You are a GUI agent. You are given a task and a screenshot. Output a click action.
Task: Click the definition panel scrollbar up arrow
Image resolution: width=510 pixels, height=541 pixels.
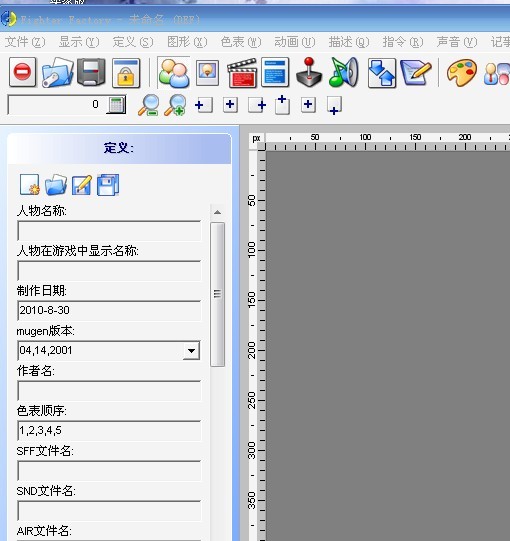217,212
